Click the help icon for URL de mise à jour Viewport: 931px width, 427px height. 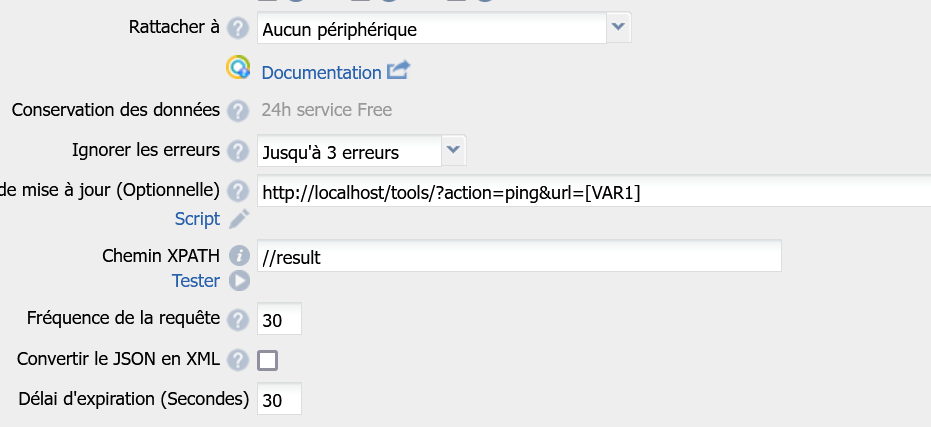point(238,191)
